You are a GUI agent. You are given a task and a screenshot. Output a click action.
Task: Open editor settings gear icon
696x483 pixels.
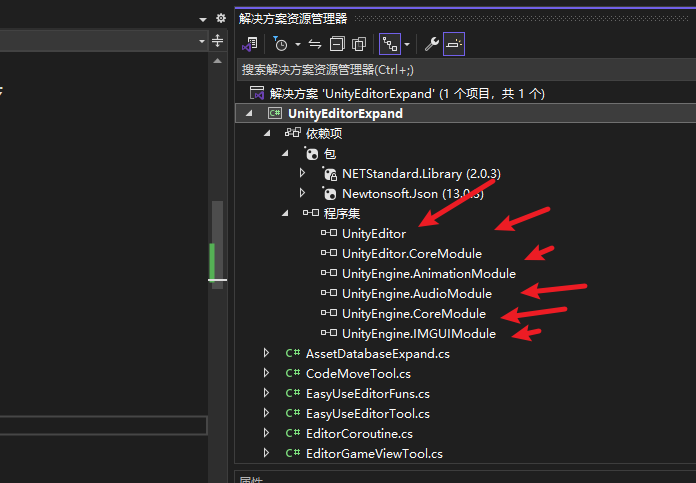click(221, 18)
